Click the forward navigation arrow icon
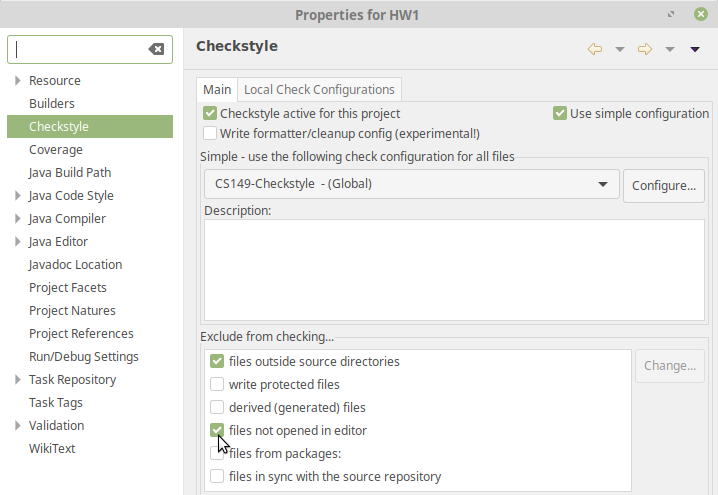Screen dimensions: 718x495 pos(645,49)
